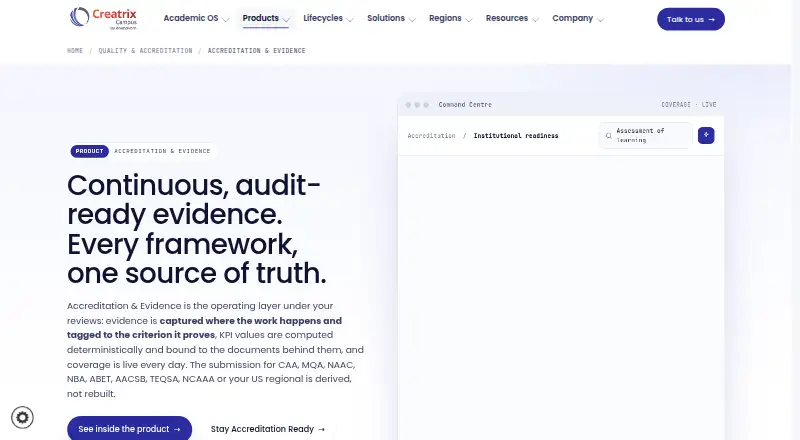Click the PRODUCT badge

[89, 151]
